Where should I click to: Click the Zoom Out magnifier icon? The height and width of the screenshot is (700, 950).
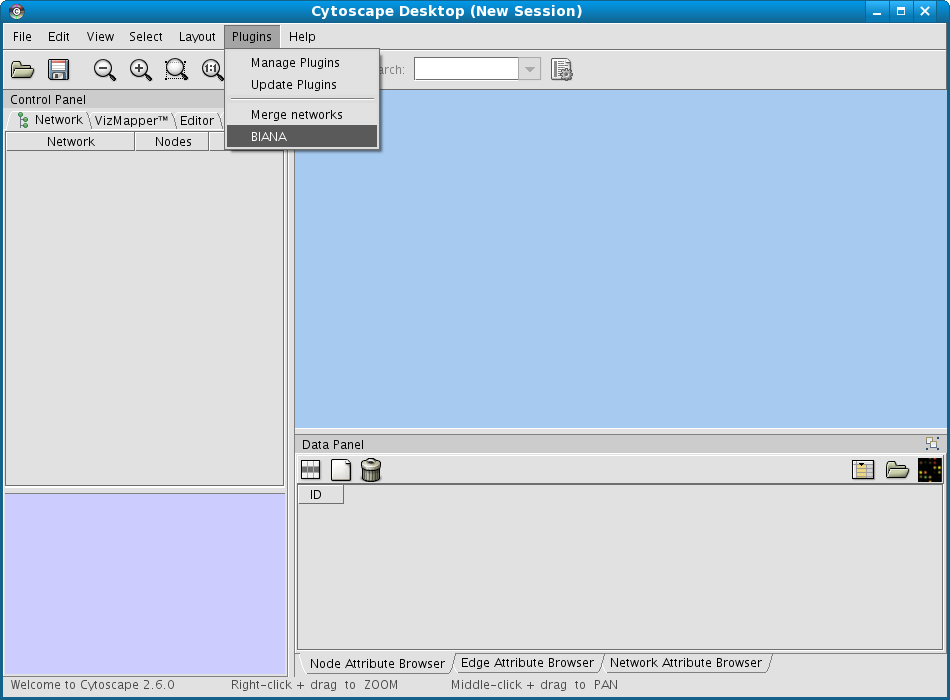tap(105, 70)
